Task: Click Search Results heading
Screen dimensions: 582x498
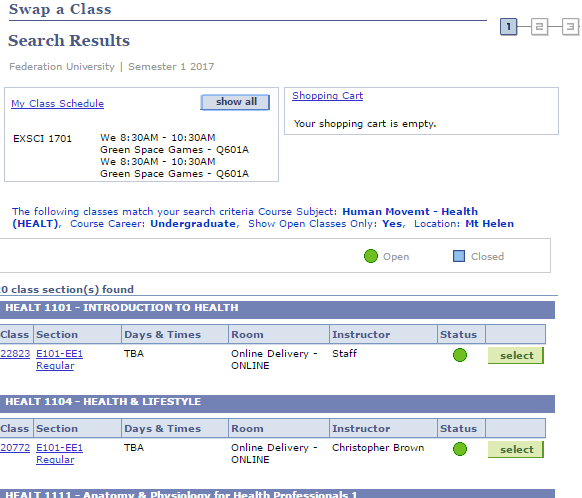Action: pos(69,40)
